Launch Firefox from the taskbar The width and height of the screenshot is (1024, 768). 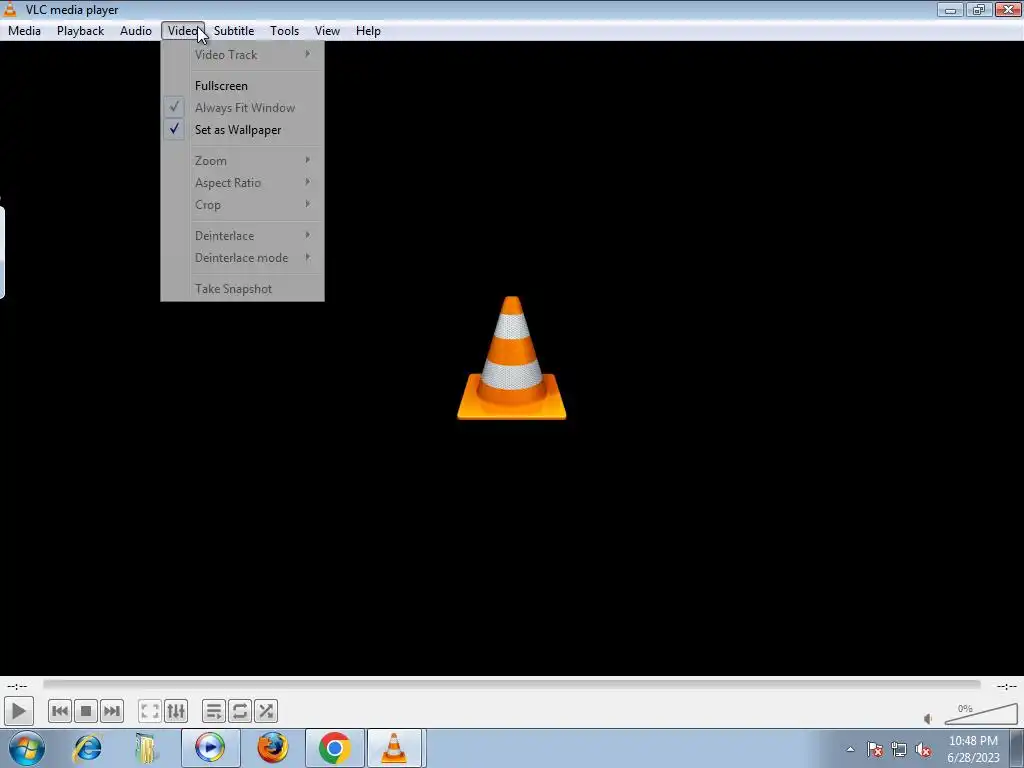coord(272,748)
